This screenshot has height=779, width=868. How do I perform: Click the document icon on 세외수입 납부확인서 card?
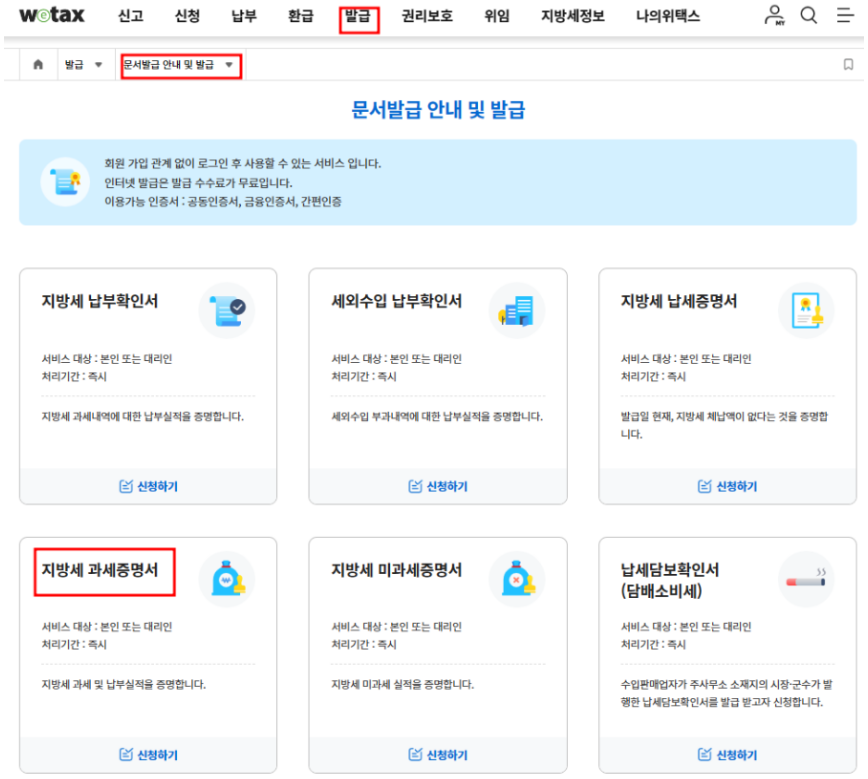(517, 310)
